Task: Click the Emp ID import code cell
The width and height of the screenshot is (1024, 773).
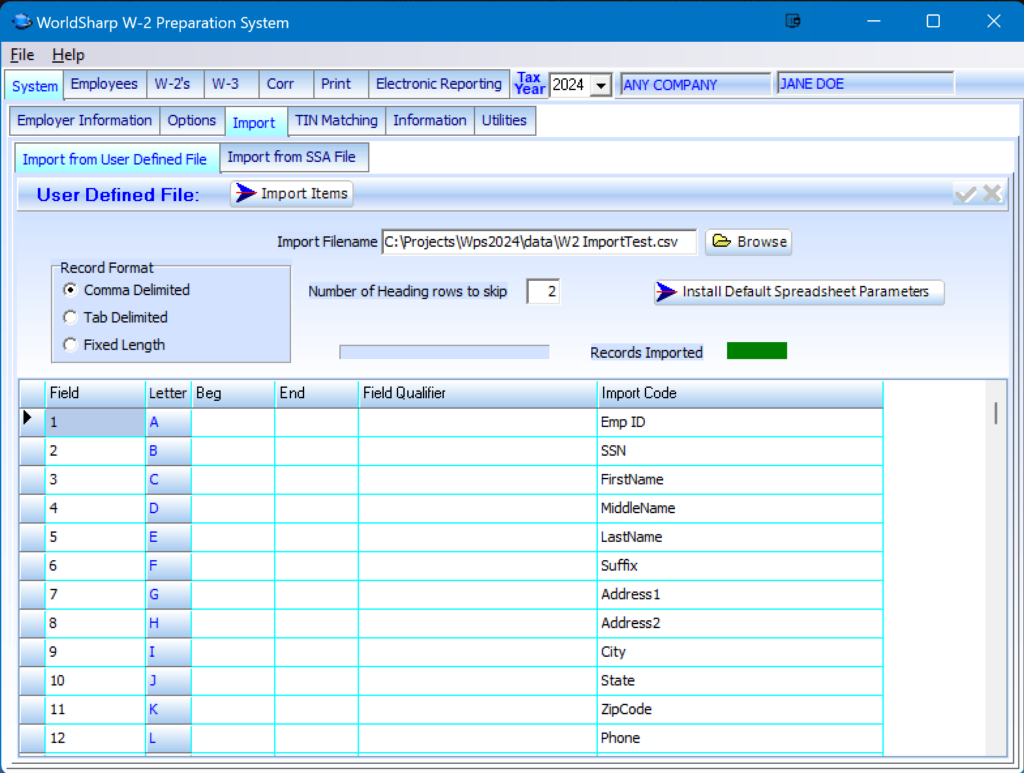Action: (x=741, y=422)
